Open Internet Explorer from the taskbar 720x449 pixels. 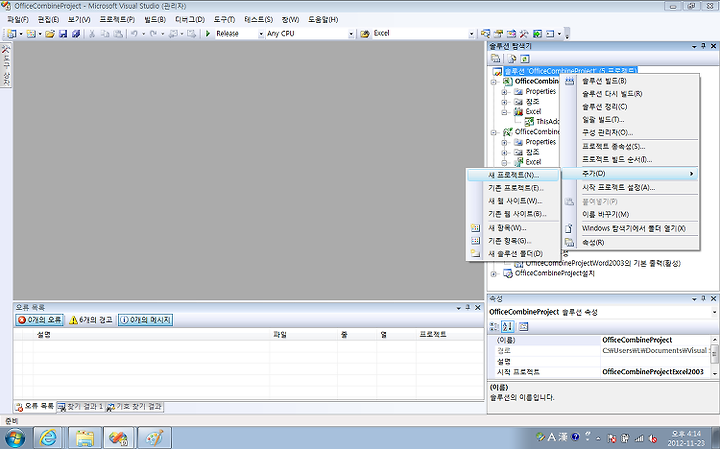(48, 438)
